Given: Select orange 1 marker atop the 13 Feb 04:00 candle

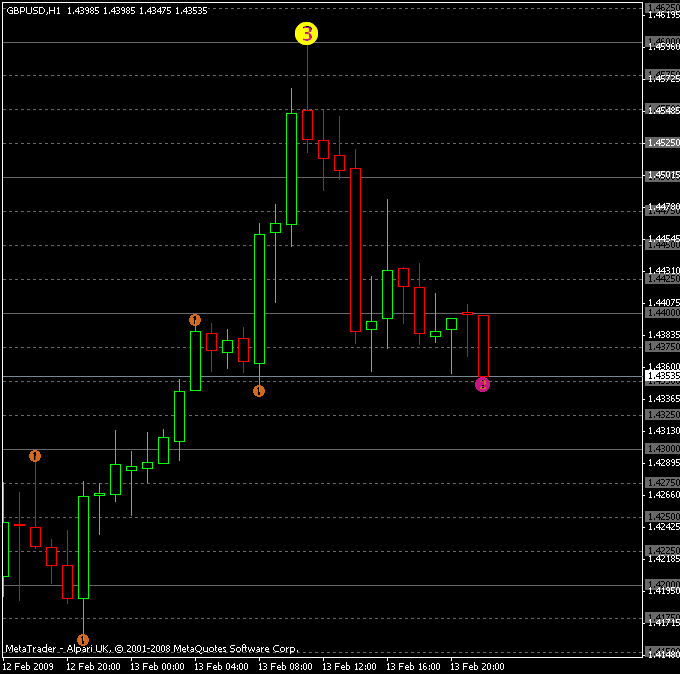Looking at the screenshot, I should click(195, 320).
